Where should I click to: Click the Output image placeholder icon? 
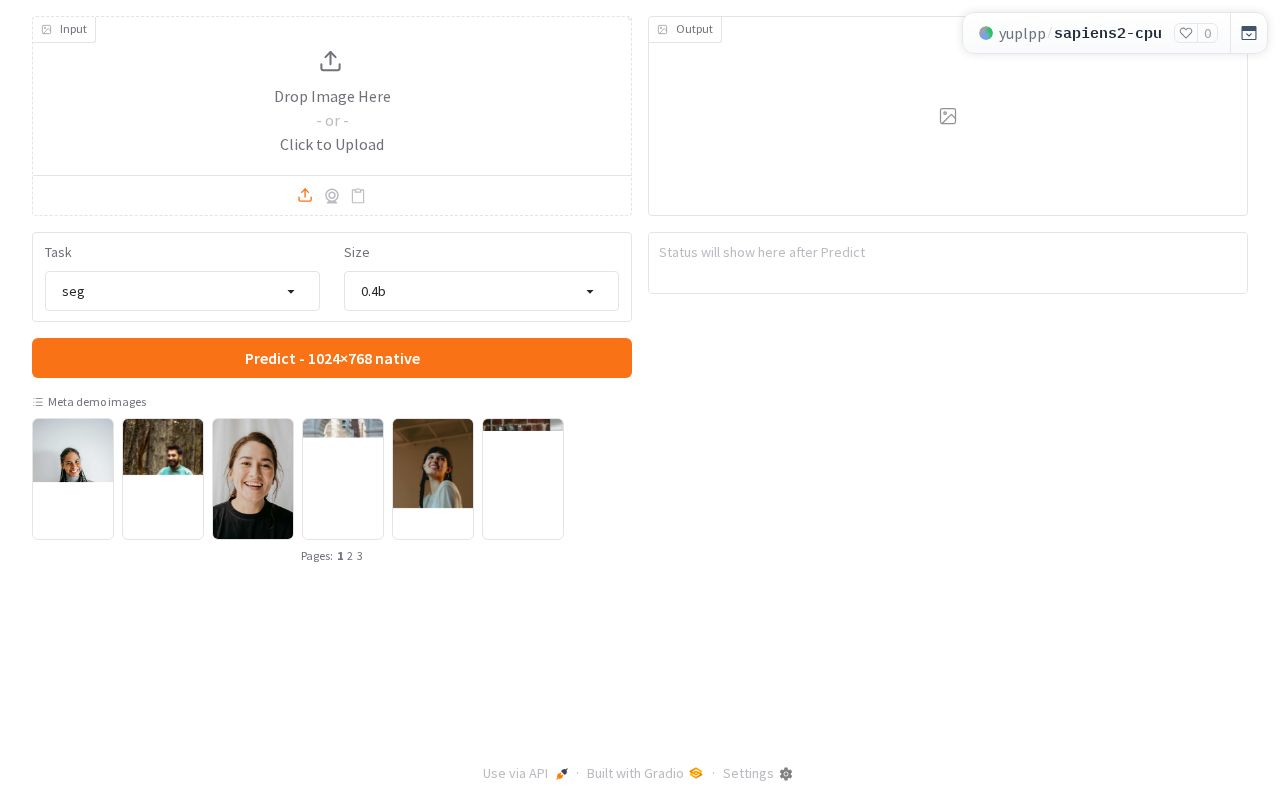948,116
